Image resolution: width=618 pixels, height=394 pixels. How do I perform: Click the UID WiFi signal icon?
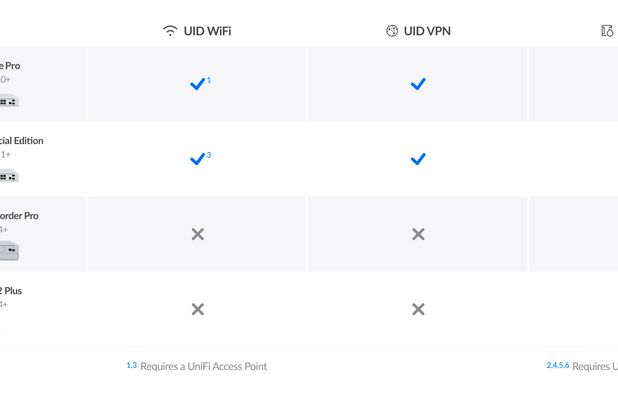pos(170,31)
